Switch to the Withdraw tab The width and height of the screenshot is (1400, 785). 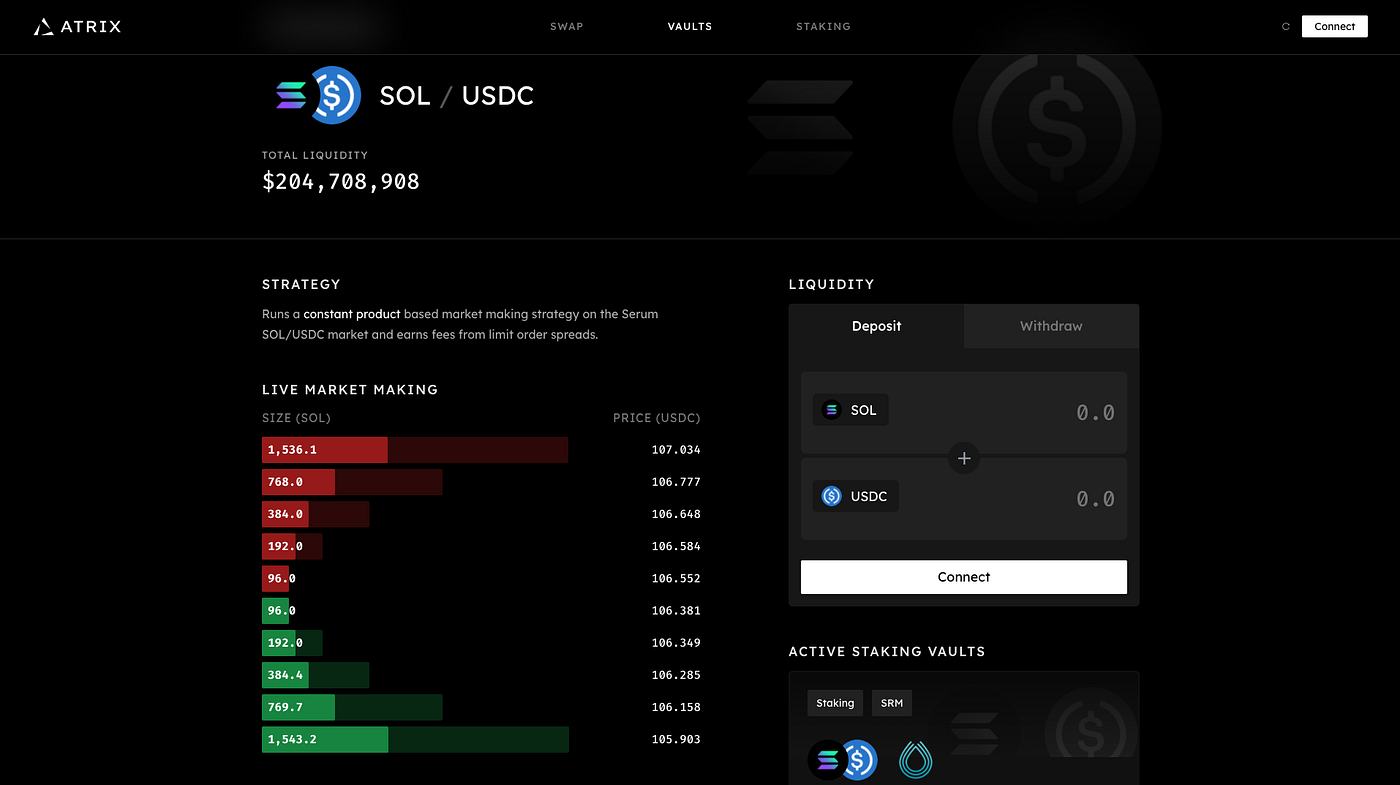pyautogui.click(x=1051, y=326)
